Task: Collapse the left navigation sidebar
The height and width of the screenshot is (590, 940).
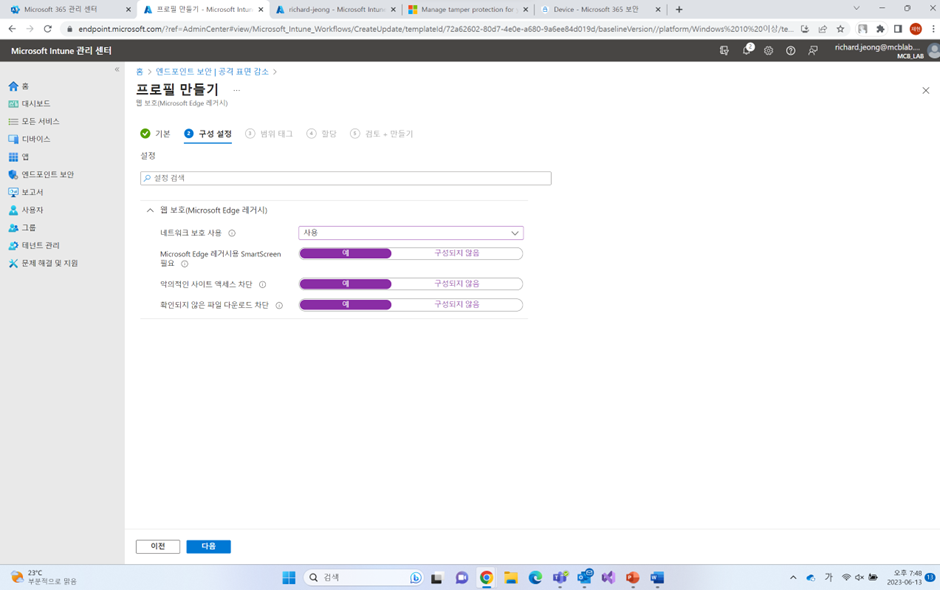Action: click(117, 70)
